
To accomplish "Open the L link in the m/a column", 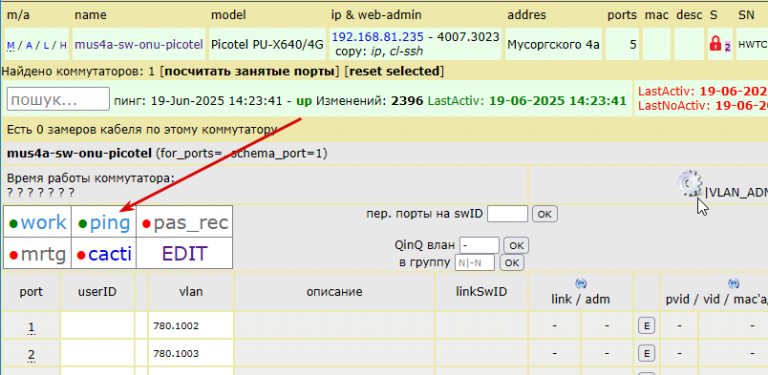I will [x=46, y=46].
